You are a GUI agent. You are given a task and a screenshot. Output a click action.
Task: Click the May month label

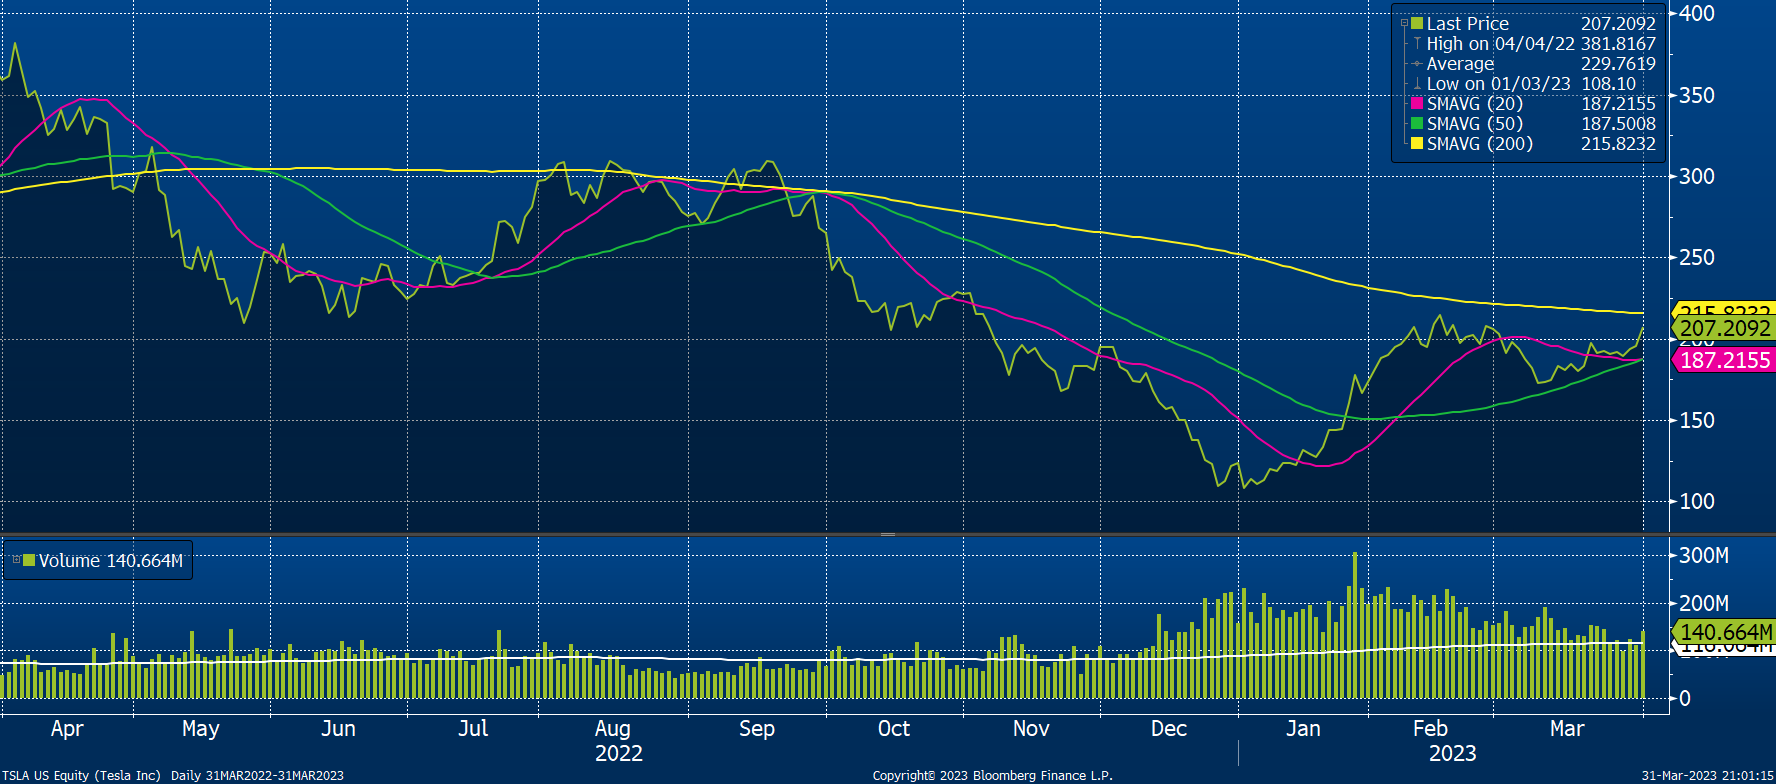[201, 729]
